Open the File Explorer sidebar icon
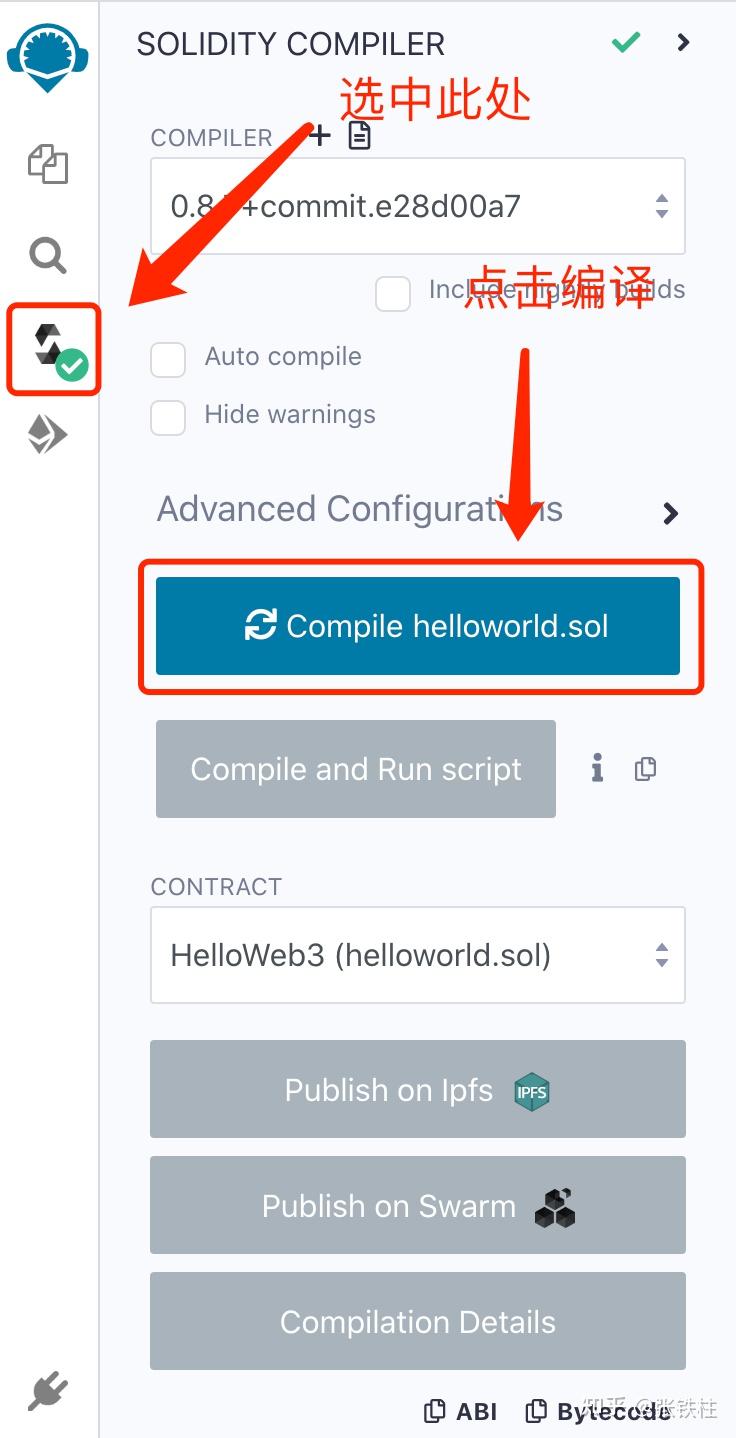This screenshot has height=1438, width=736. 48,164
